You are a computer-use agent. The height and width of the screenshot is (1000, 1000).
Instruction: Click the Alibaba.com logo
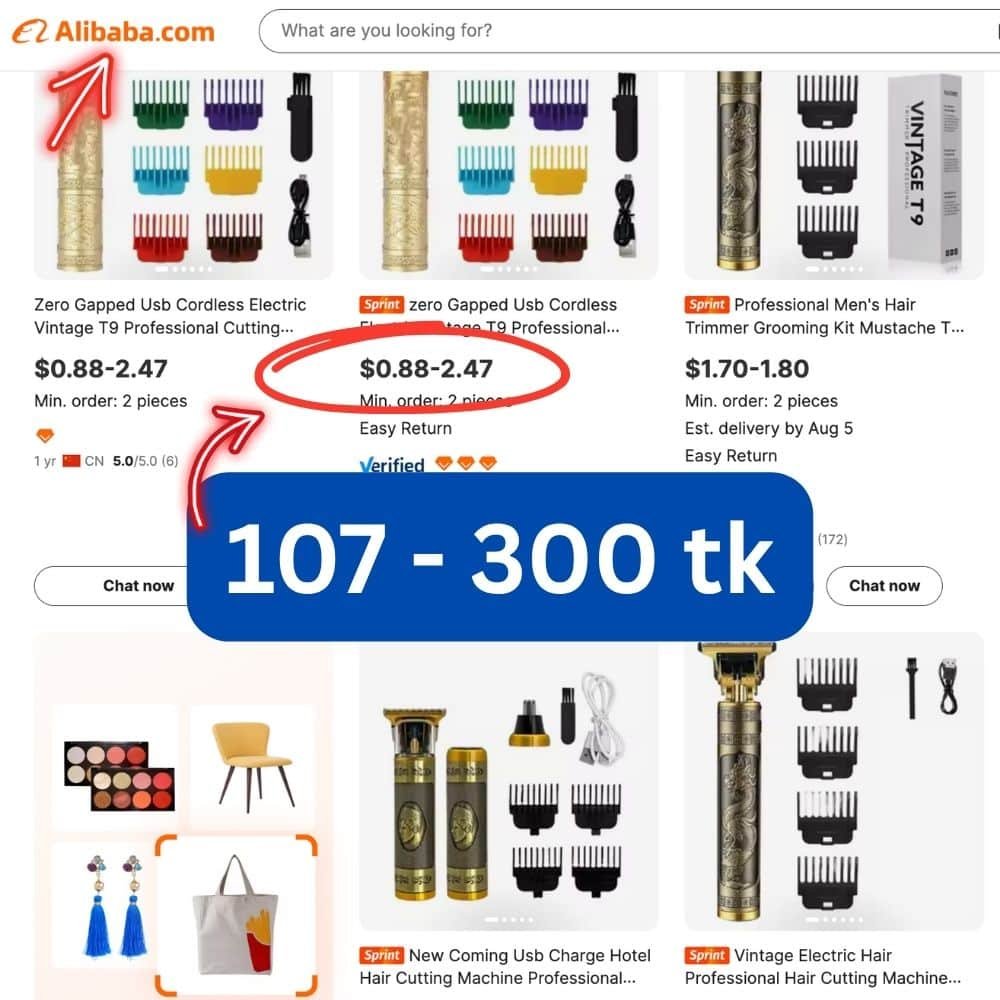point(114,31)
